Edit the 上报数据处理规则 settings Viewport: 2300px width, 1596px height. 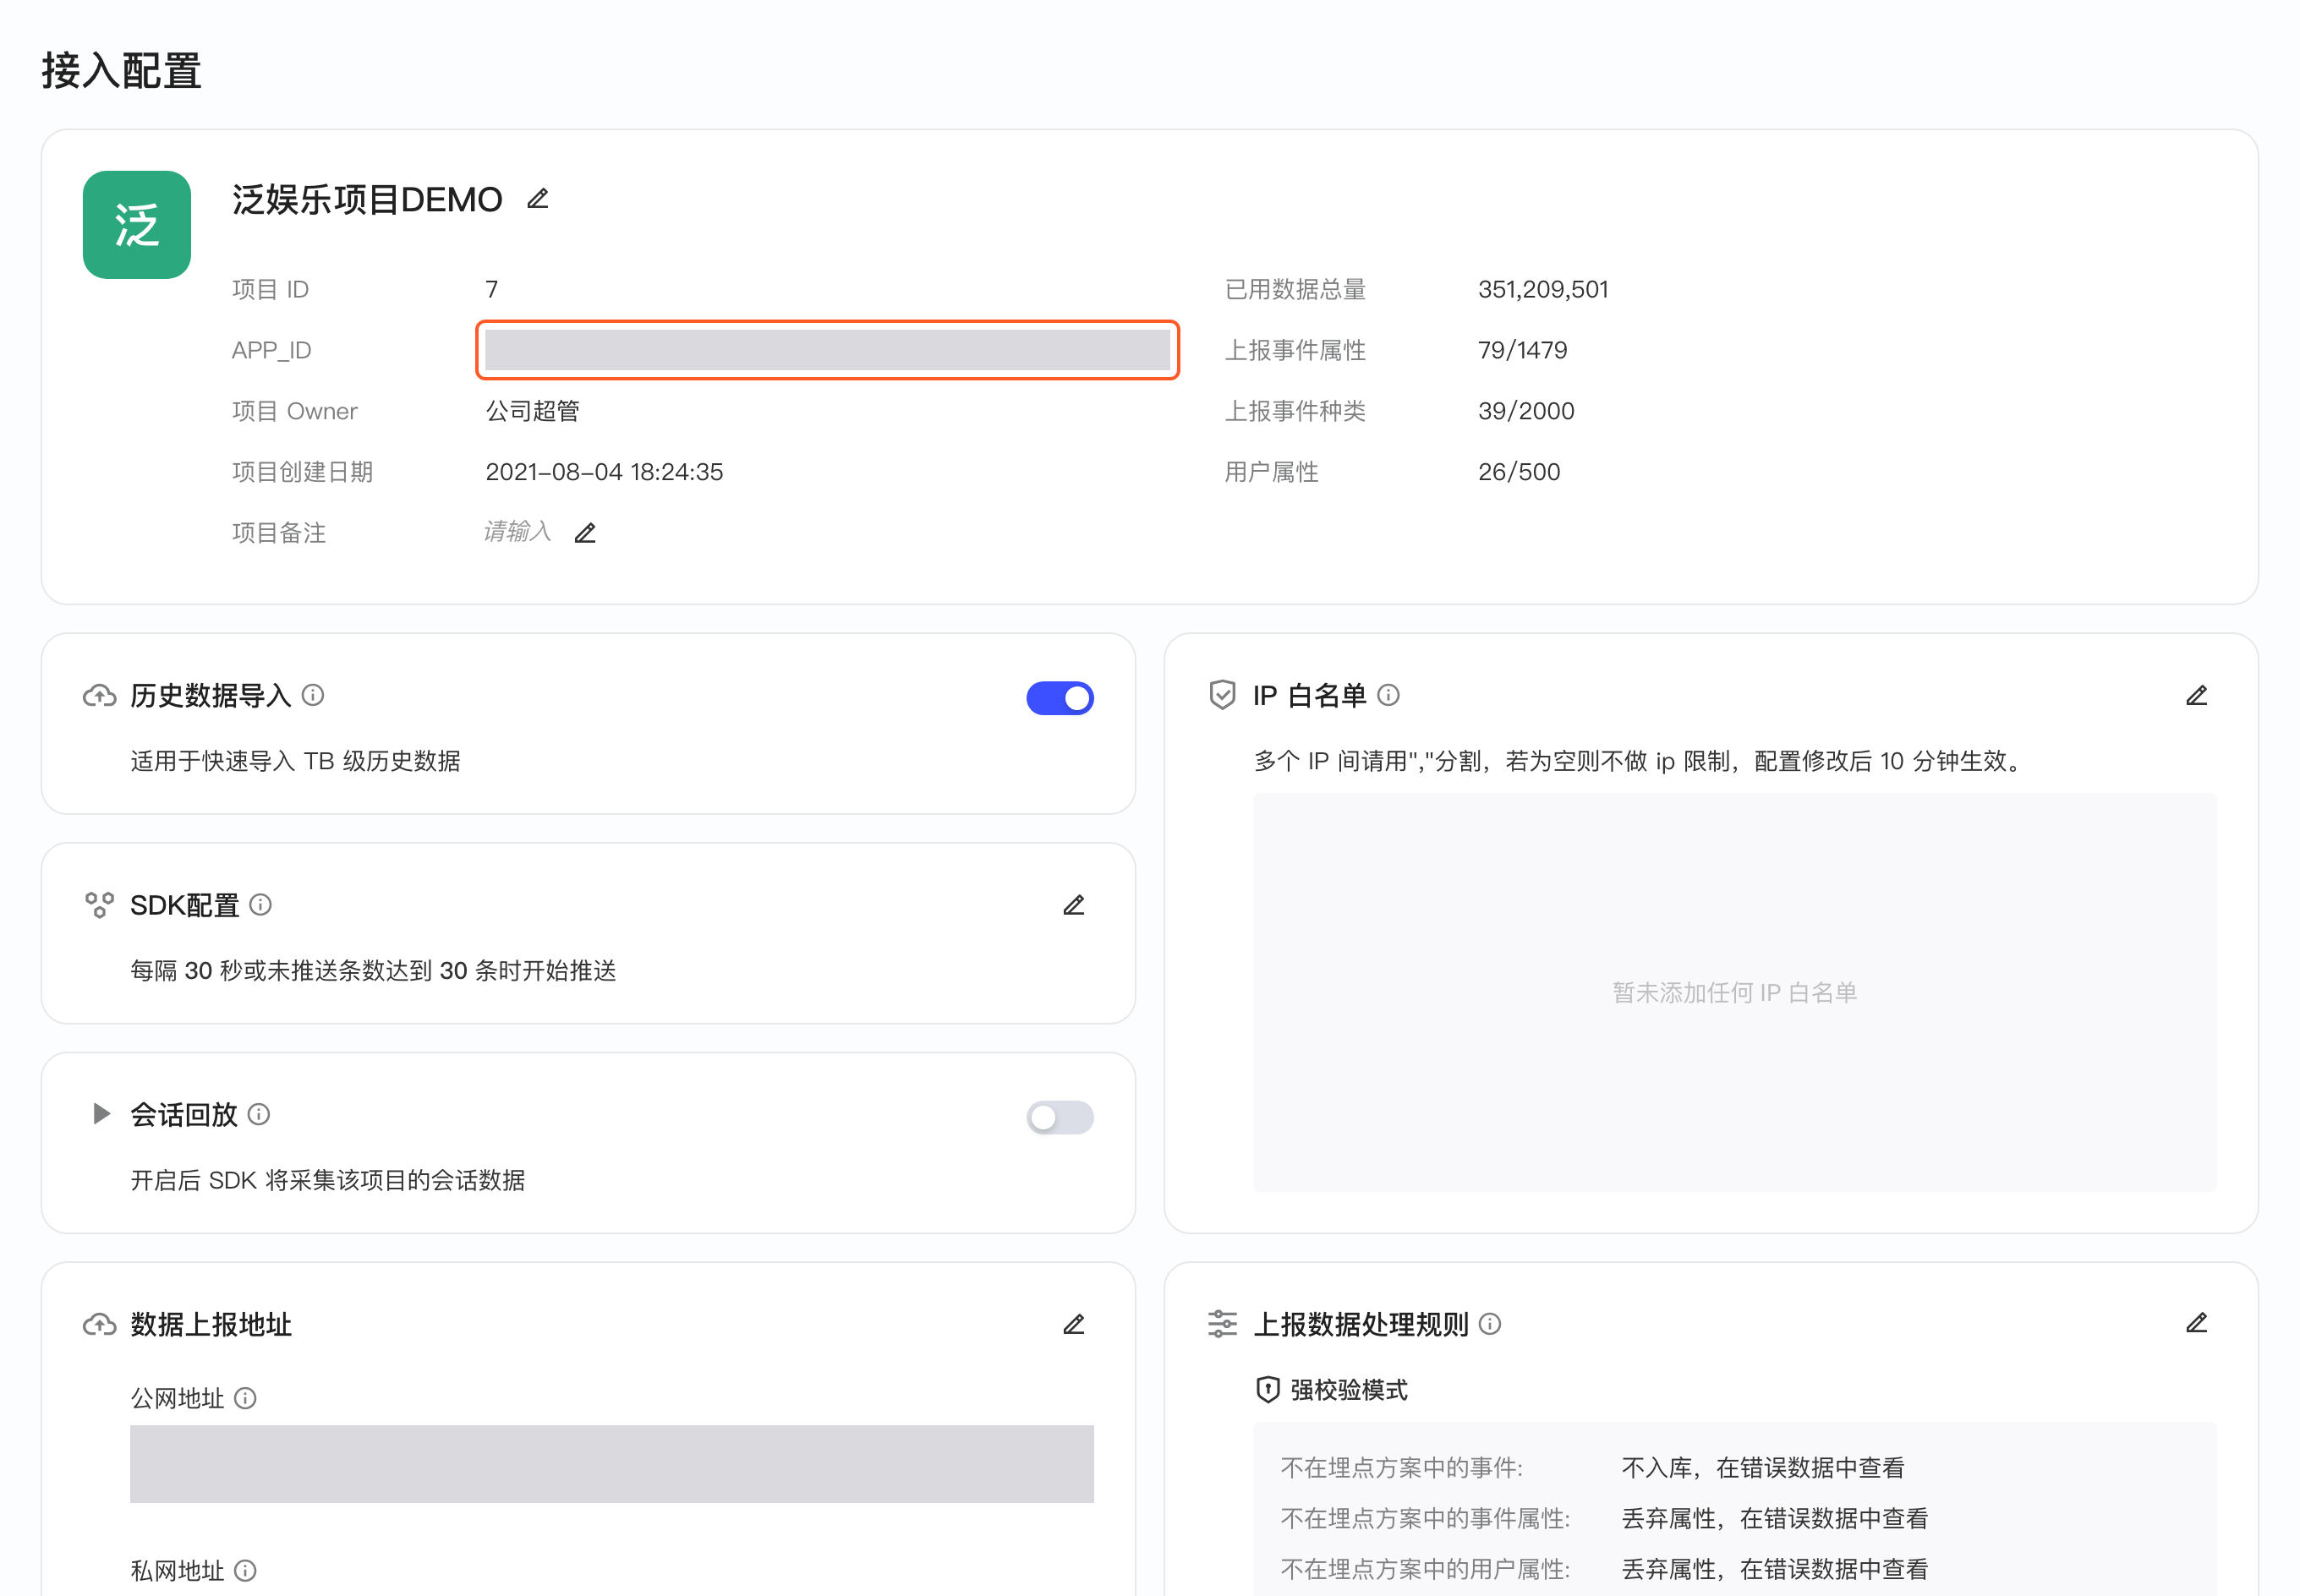point(2196,1324)
